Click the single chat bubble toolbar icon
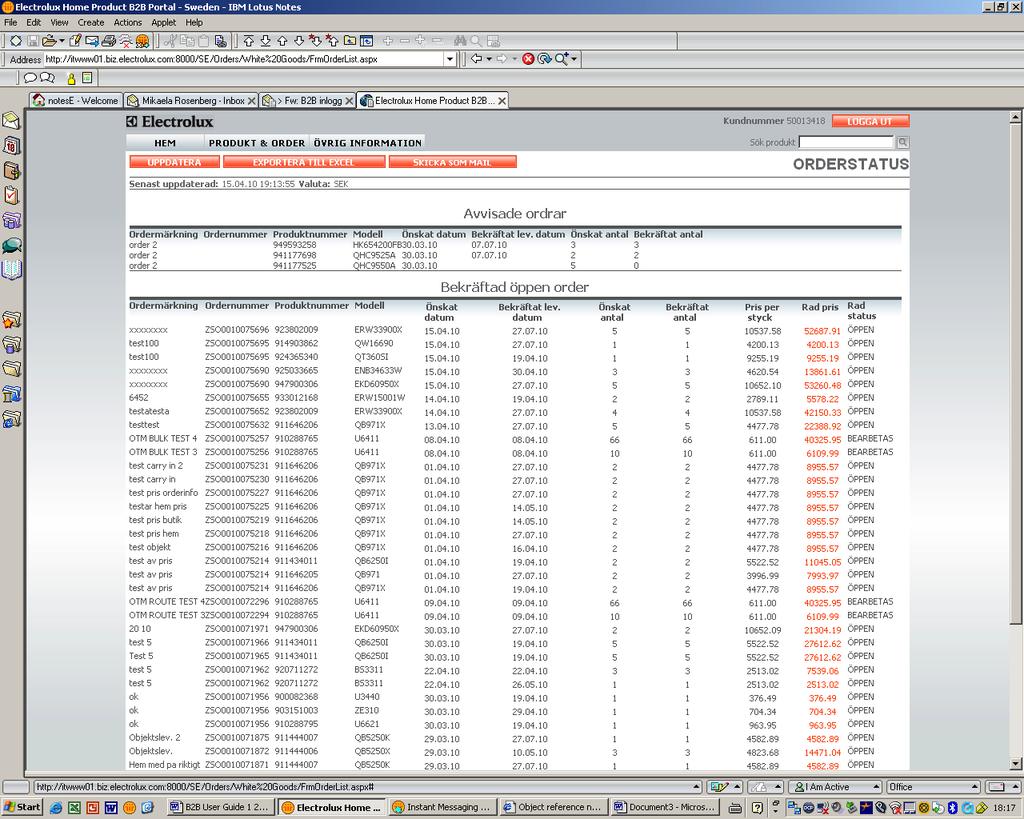The width and height of the screenshot is (1024, 819). 30,78
